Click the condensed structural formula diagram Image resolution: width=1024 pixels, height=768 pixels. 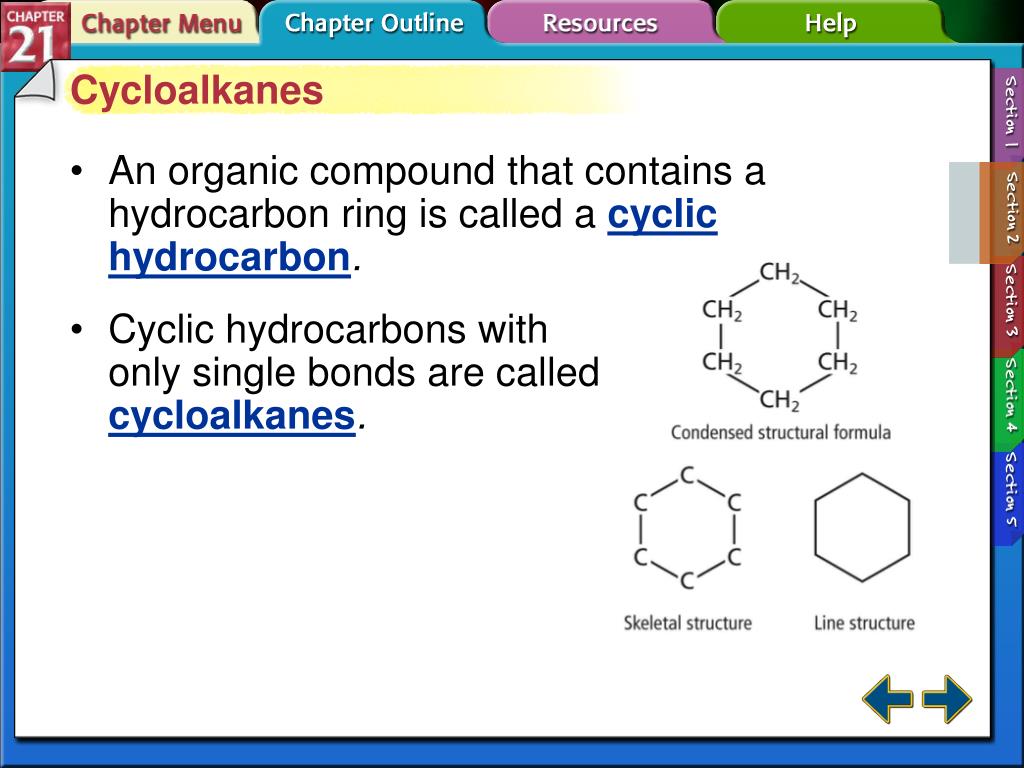pyautogui.click(x=780, y=336)
